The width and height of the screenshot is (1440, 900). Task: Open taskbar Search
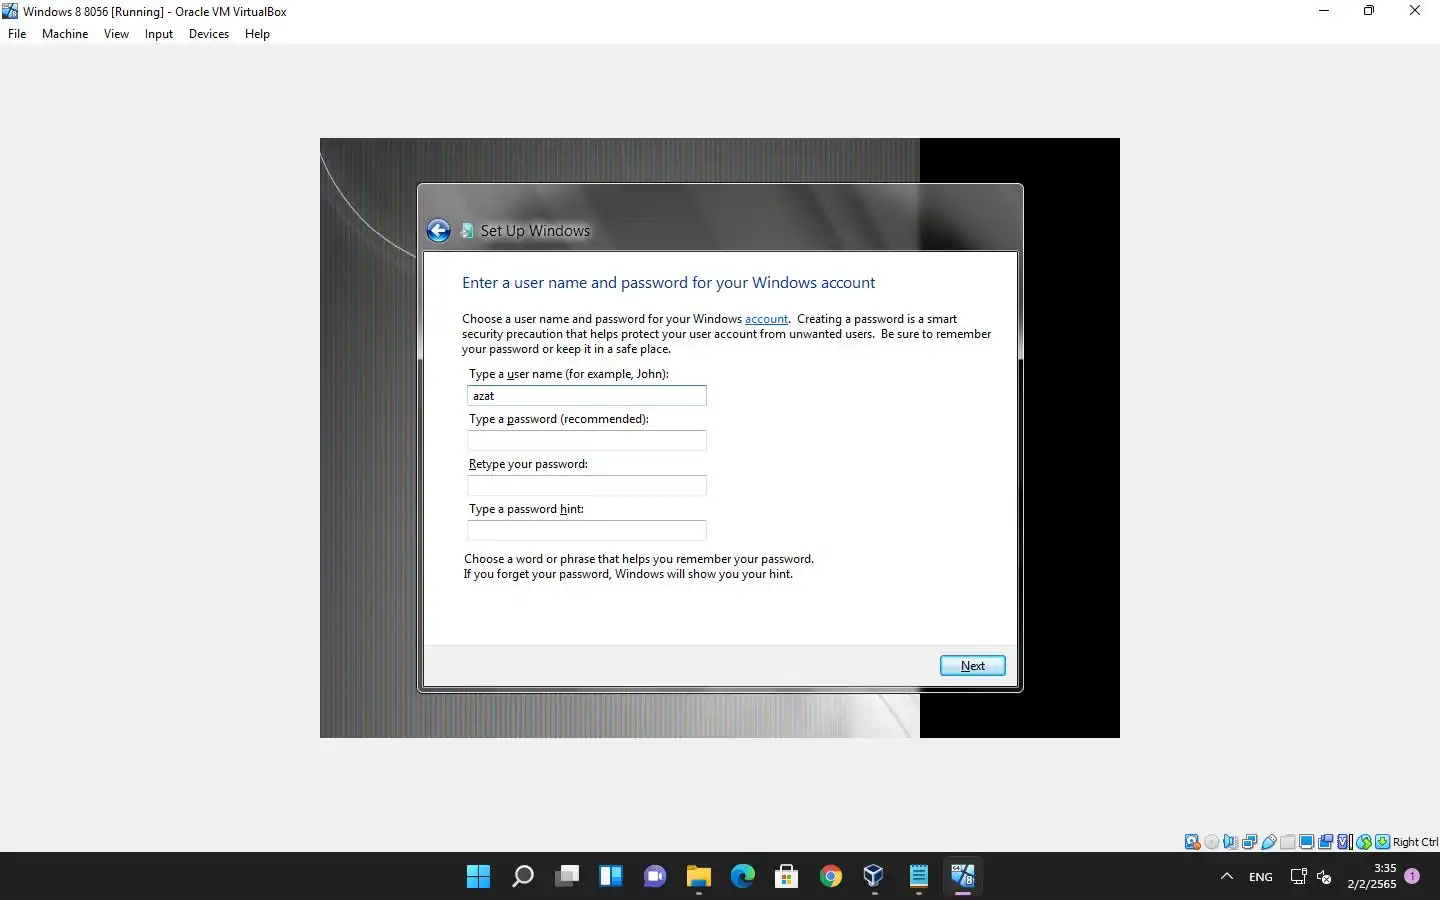[x=523, y=877]
